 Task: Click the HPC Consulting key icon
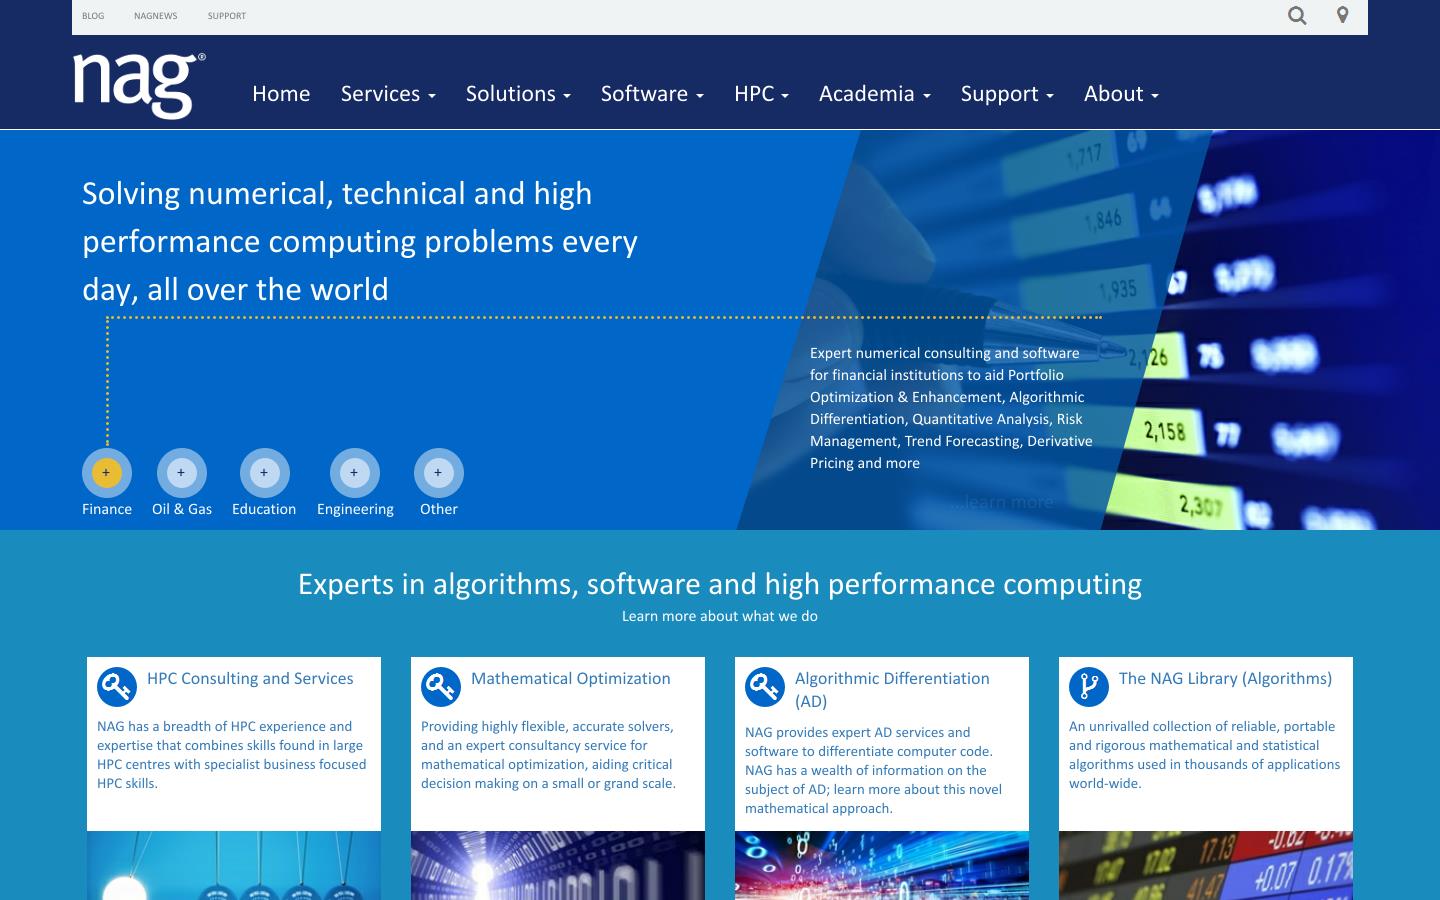117,687
